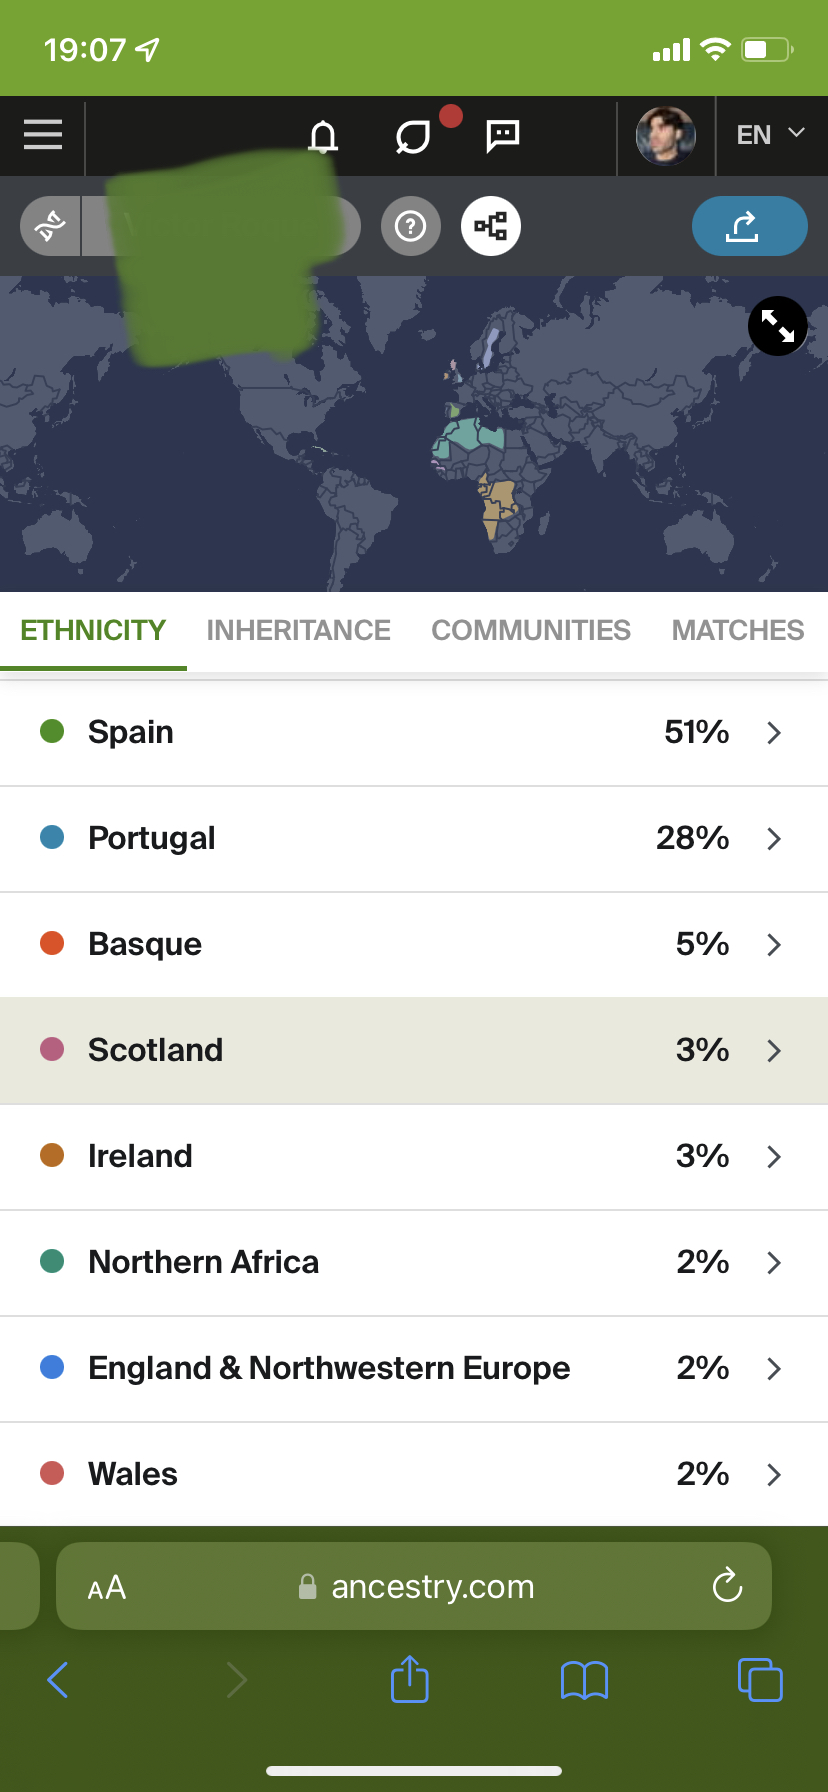This screenshot has height=1792, width=828.
Task: Open the Ancestry leaf hints icon
Action: [x=413, y=137]
